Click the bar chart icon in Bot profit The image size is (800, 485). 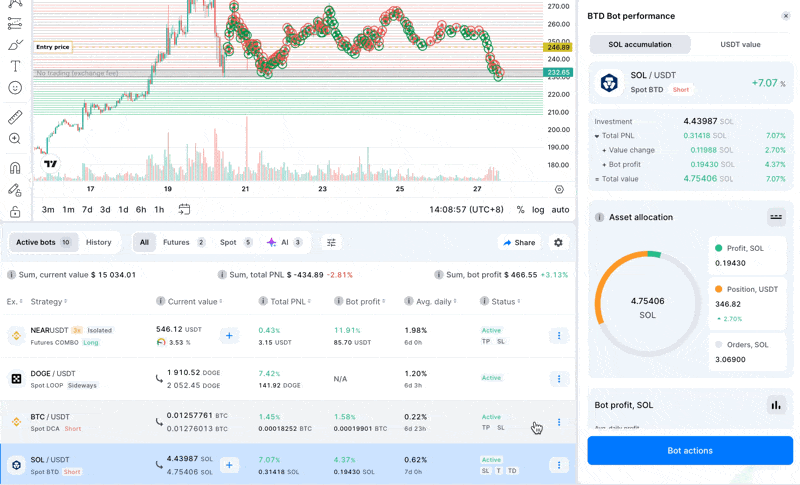click(x=775, y=405)
